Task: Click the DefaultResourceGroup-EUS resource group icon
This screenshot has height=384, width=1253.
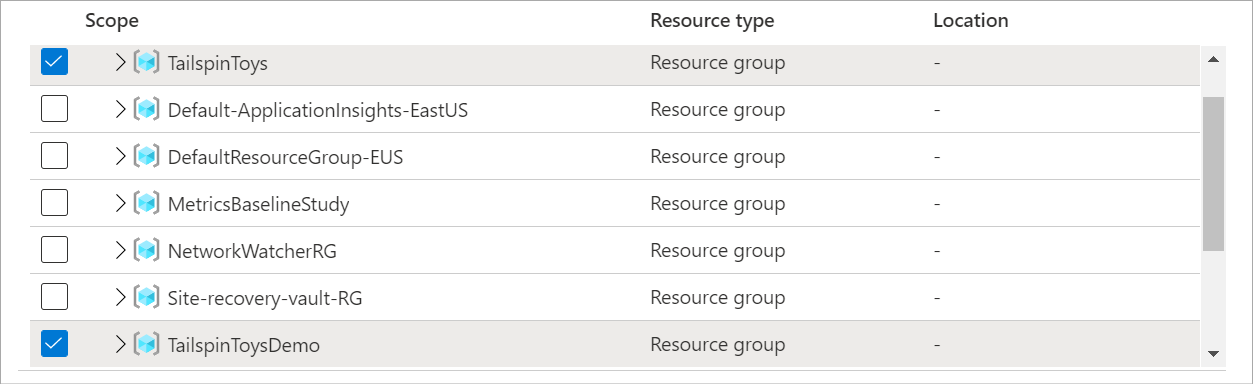Action: coord(147,157)
